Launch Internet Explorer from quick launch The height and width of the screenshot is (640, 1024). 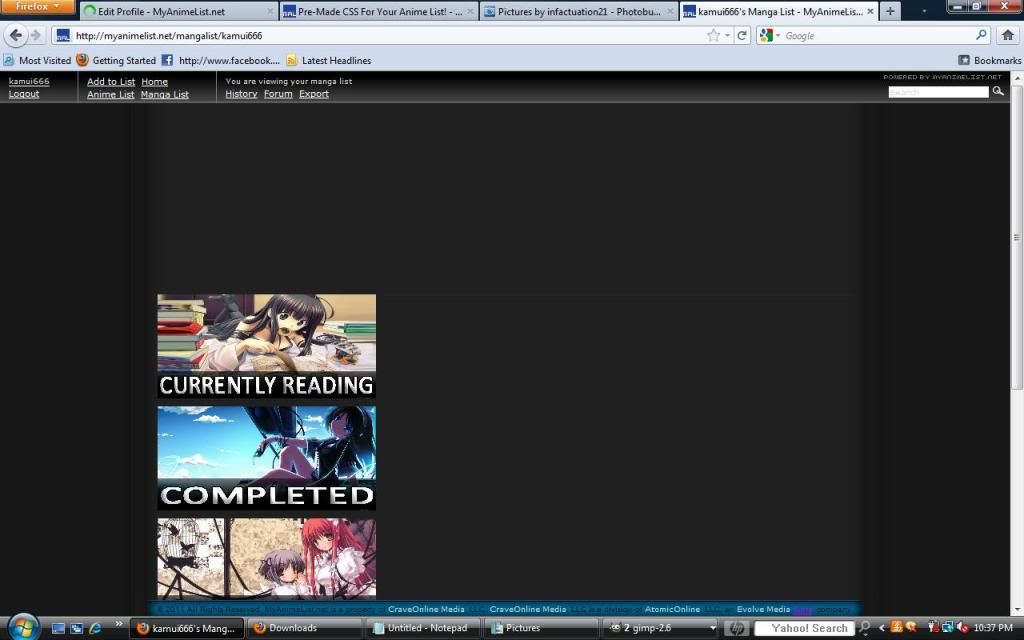click(x=95, y=628)
